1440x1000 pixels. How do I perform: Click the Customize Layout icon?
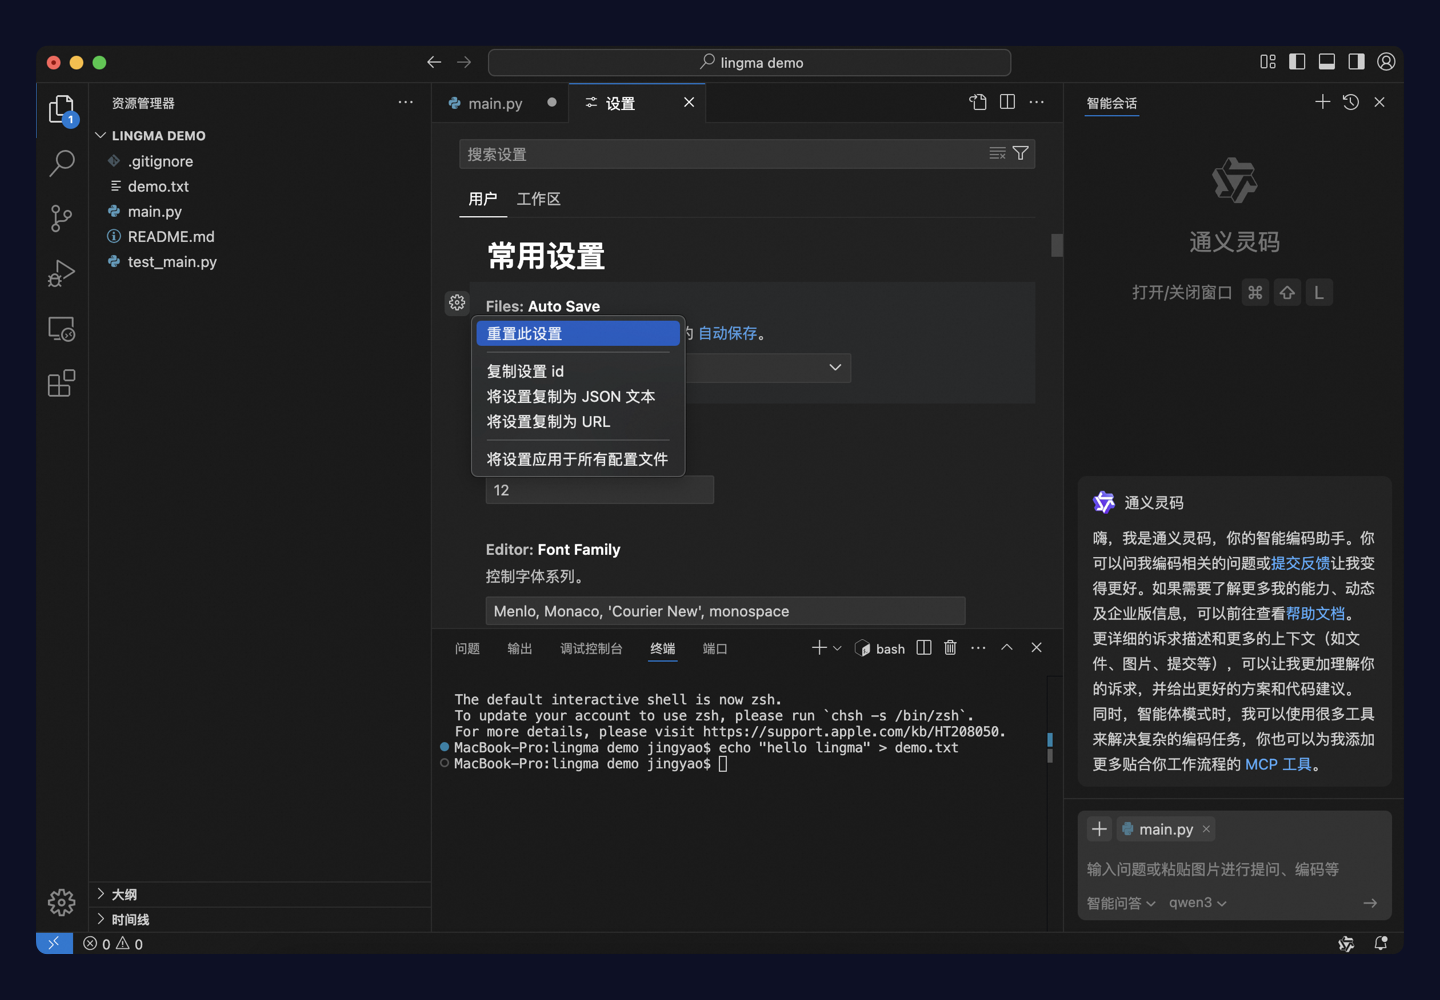click(1268, 62)
